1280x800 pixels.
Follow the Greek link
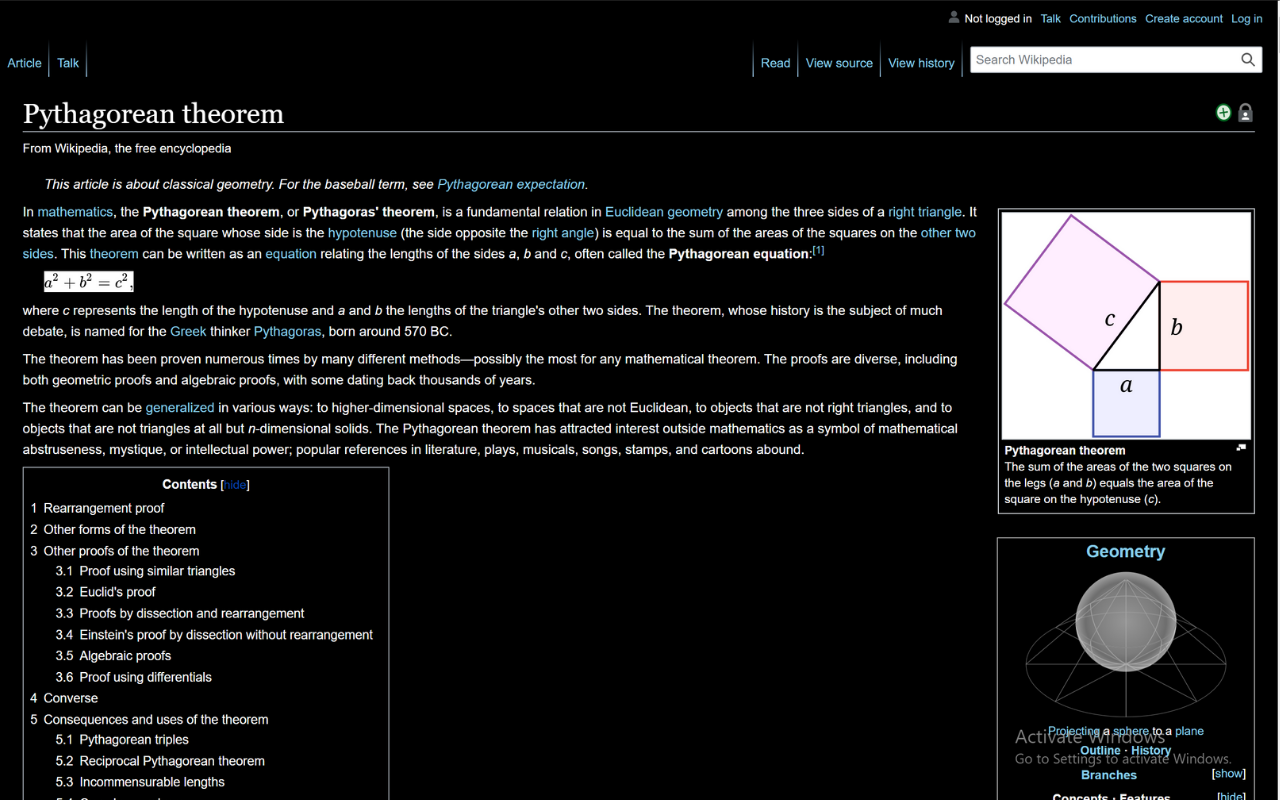(x=188, y=331)
